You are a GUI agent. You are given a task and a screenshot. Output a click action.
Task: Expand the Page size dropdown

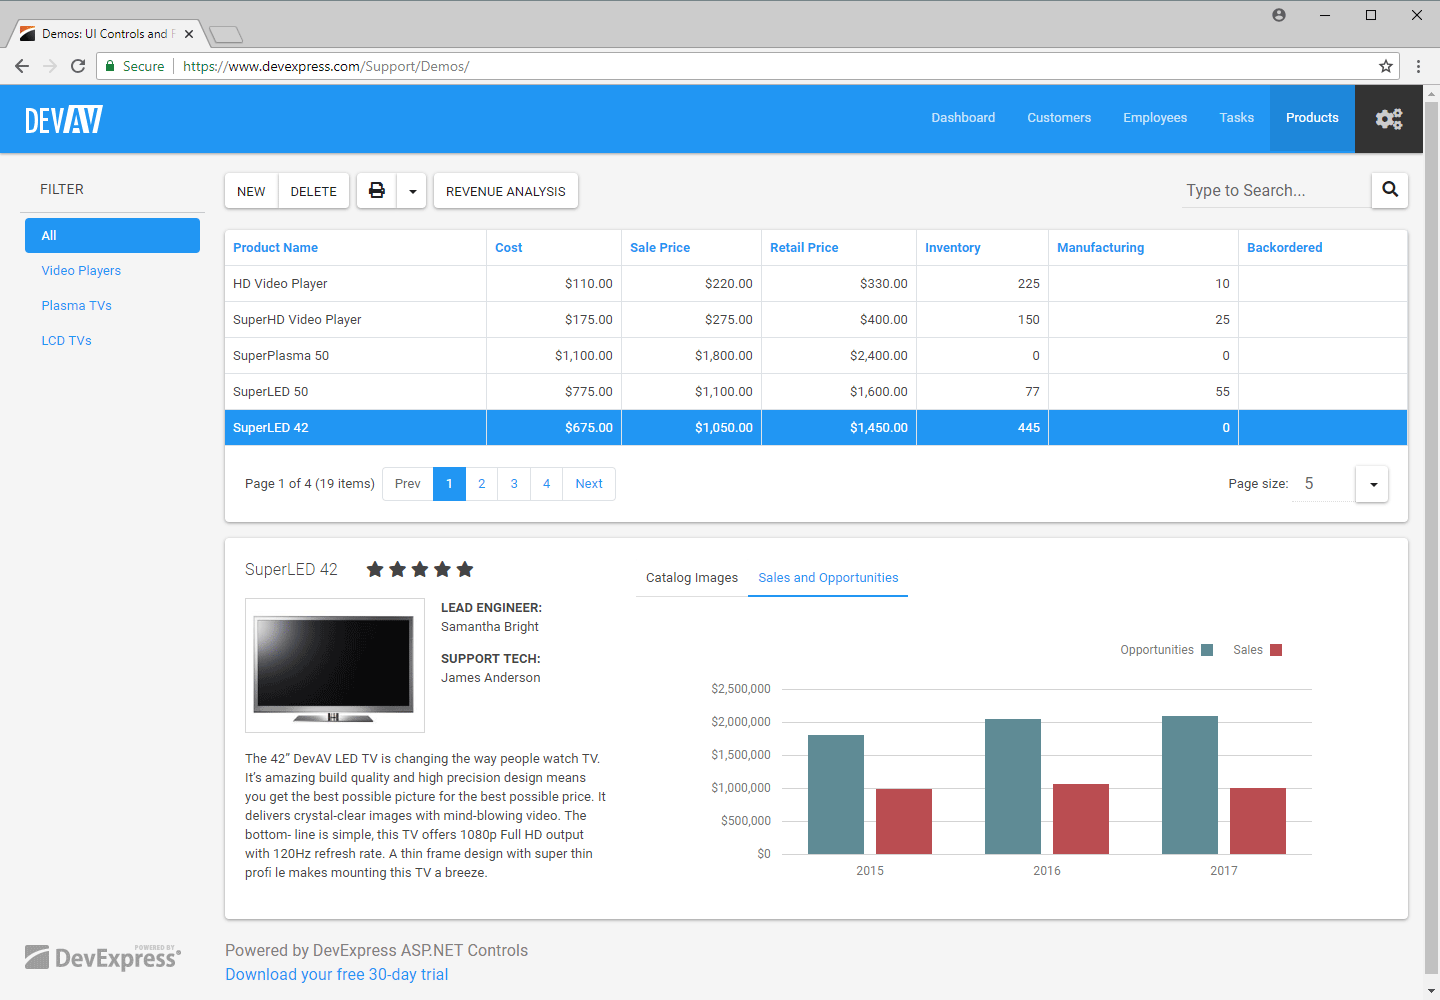[1371, 484]
